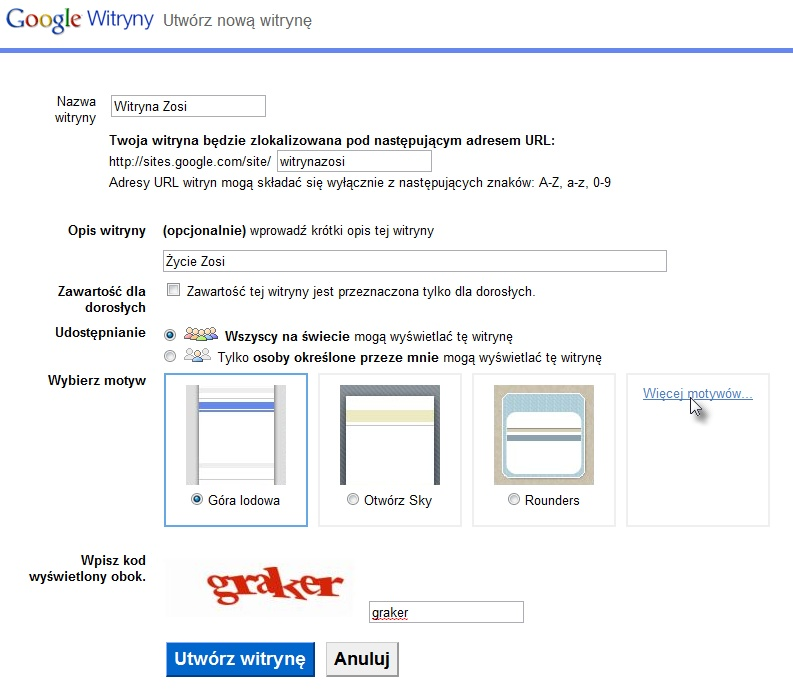The image size is (793, 694).
Task: Click the 'Zawartość dla dorosłych' label
Action: pos(102,299)
